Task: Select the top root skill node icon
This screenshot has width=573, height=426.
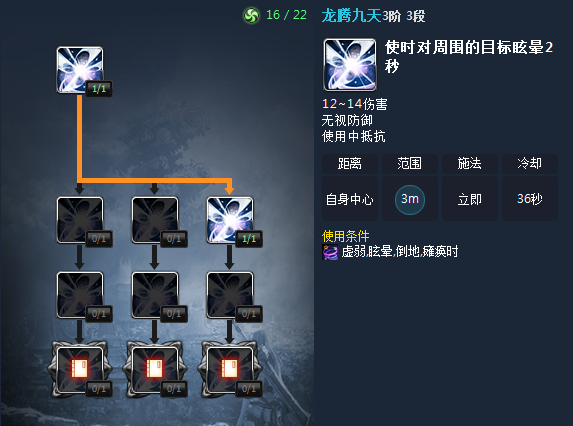Action: coord(80,69)
